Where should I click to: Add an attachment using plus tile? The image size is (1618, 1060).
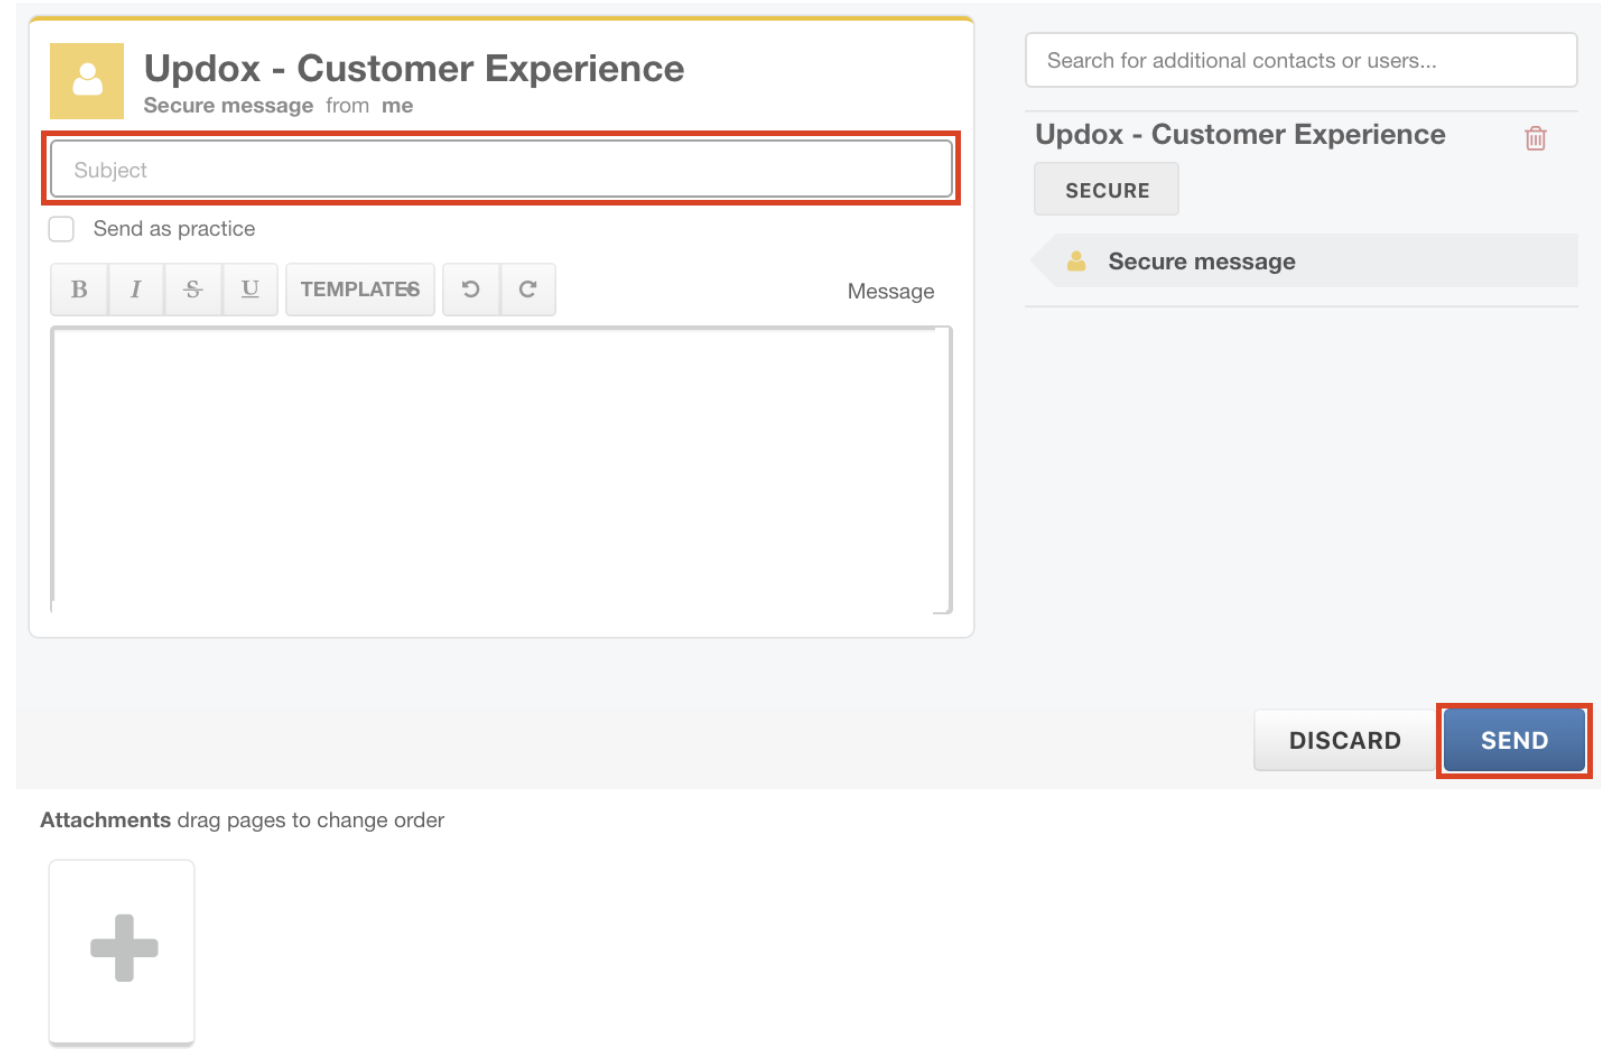(x=122, y=949)
